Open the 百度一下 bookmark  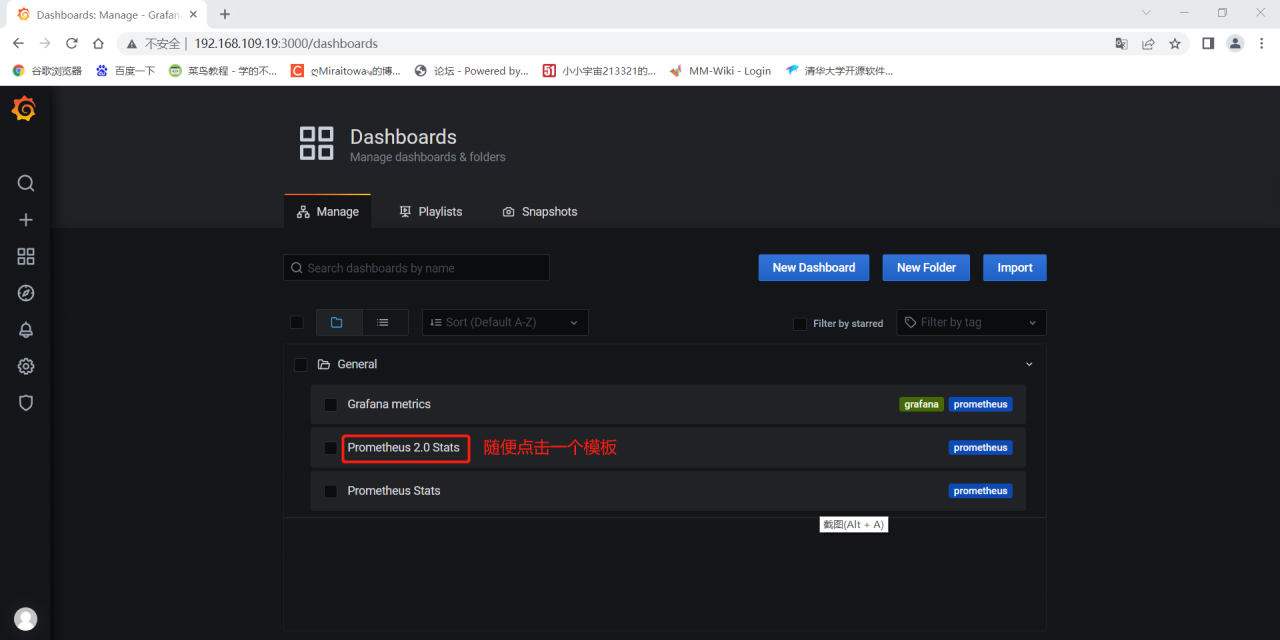pyautogui.click(x=126, y=71)
